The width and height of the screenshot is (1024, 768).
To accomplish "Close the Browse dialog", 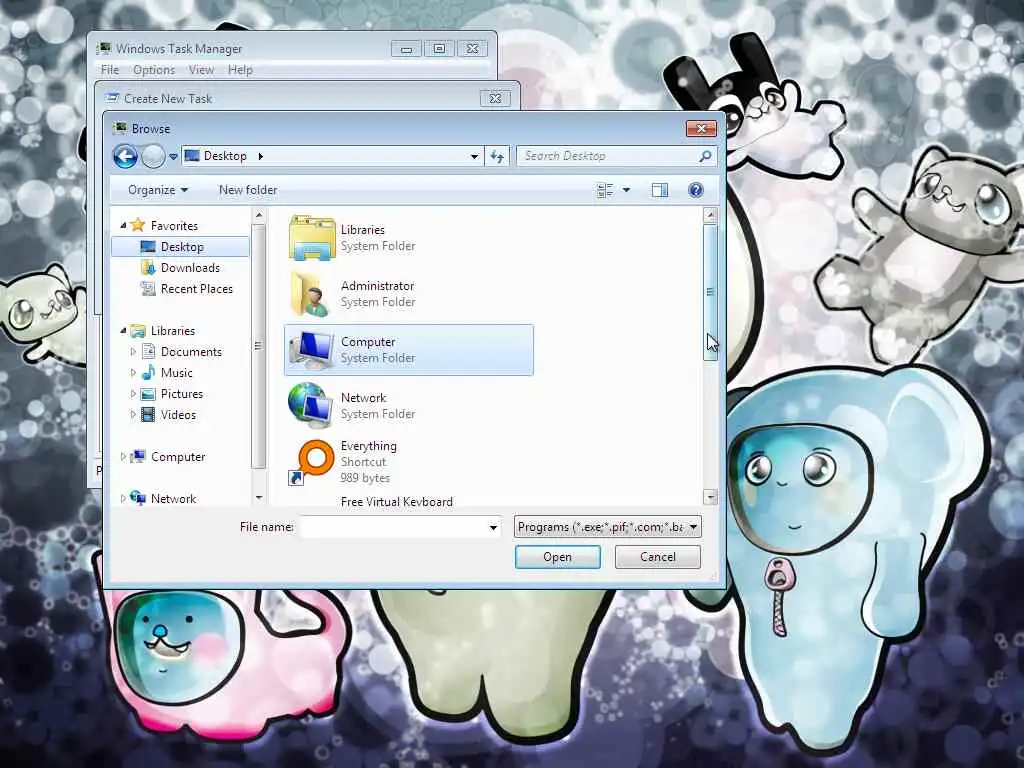I will (x=701, y=129).
